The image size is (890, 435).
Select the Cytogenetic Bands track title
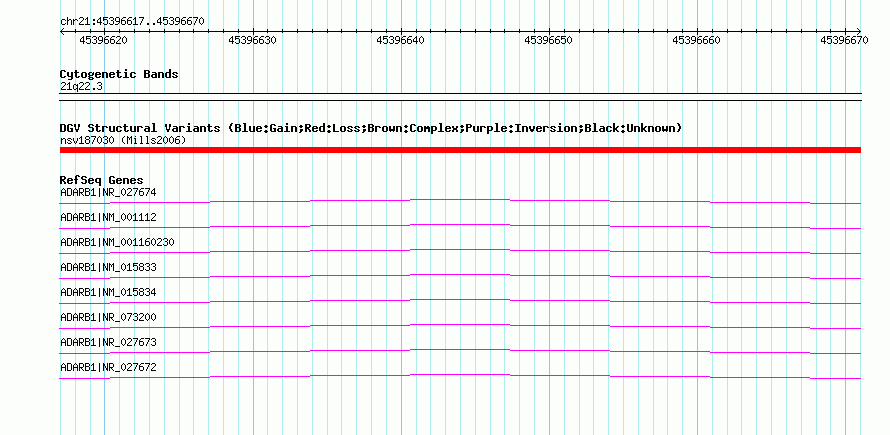click(x=119, y=74)
